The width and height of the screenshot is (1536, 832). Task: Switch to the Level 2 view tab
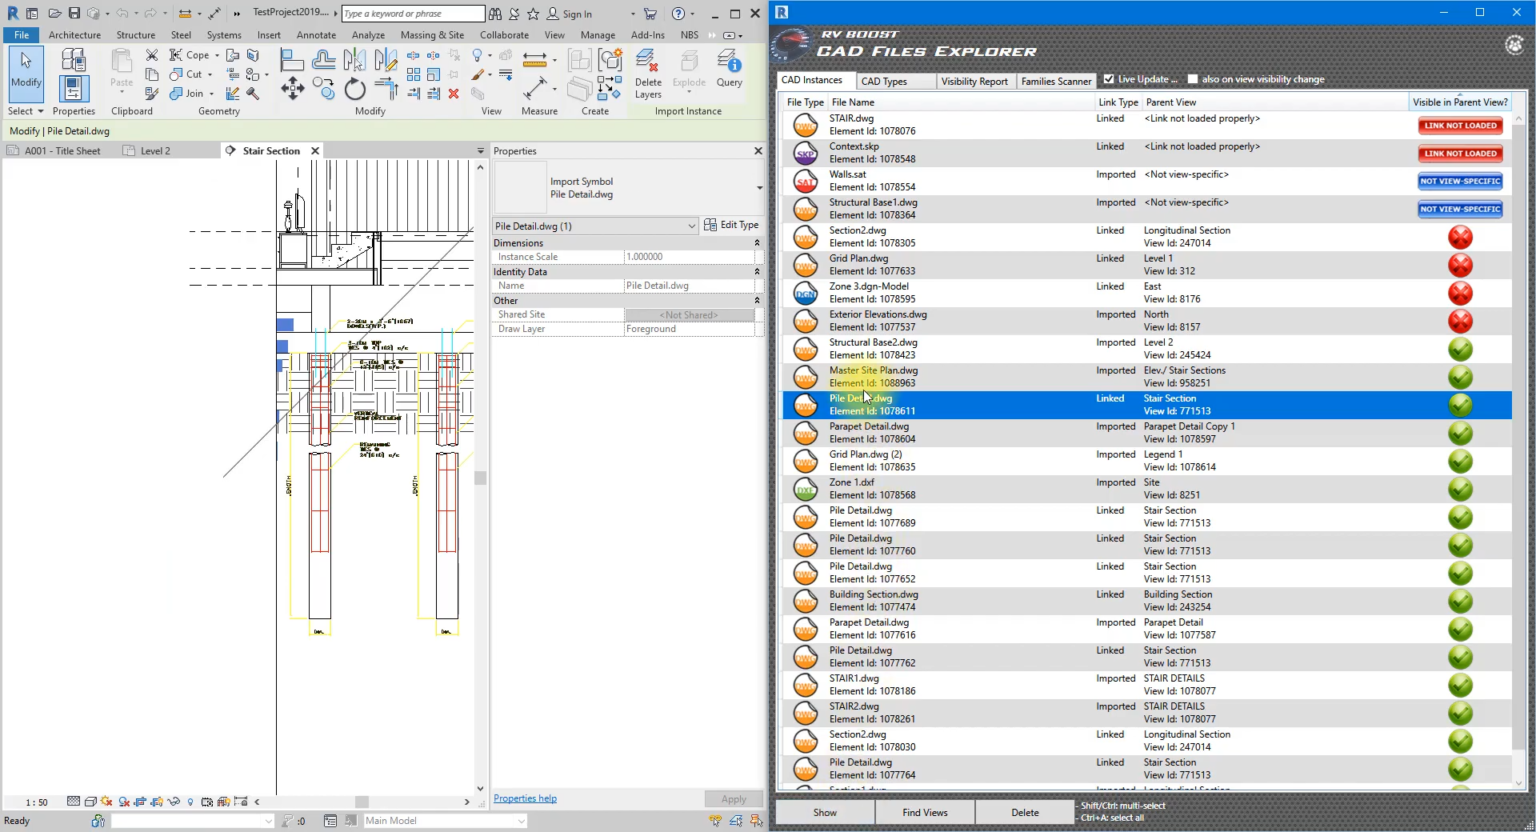155,151
